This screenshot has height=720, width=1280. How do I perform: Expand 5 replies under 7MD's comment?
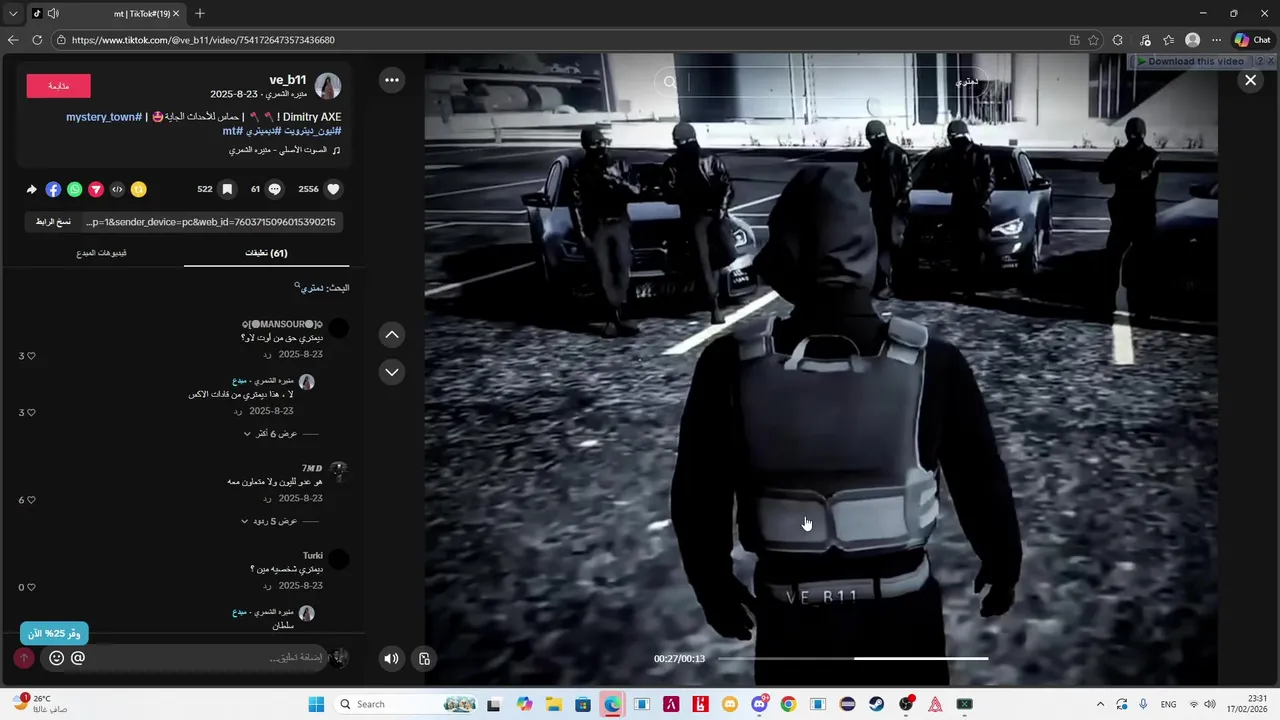(x=277, y=521)
